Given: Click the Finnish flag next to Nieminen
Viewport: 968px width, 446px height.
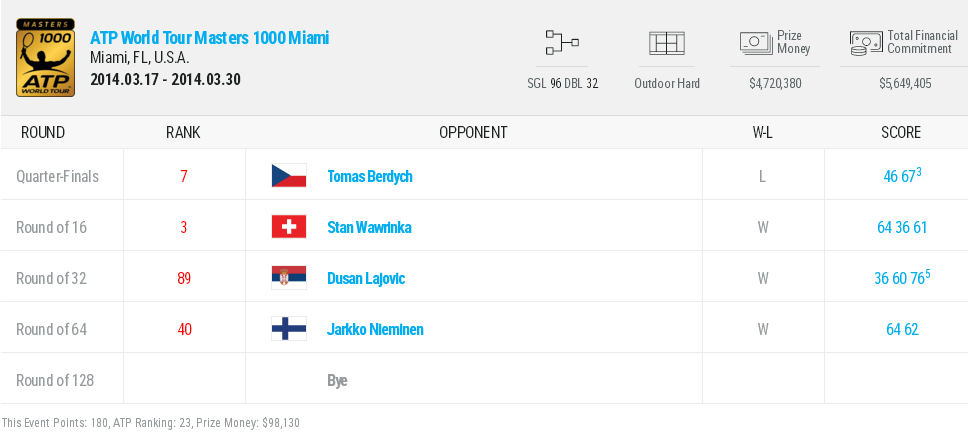Looking at the screenshot, I should click(x=289, y=329).
